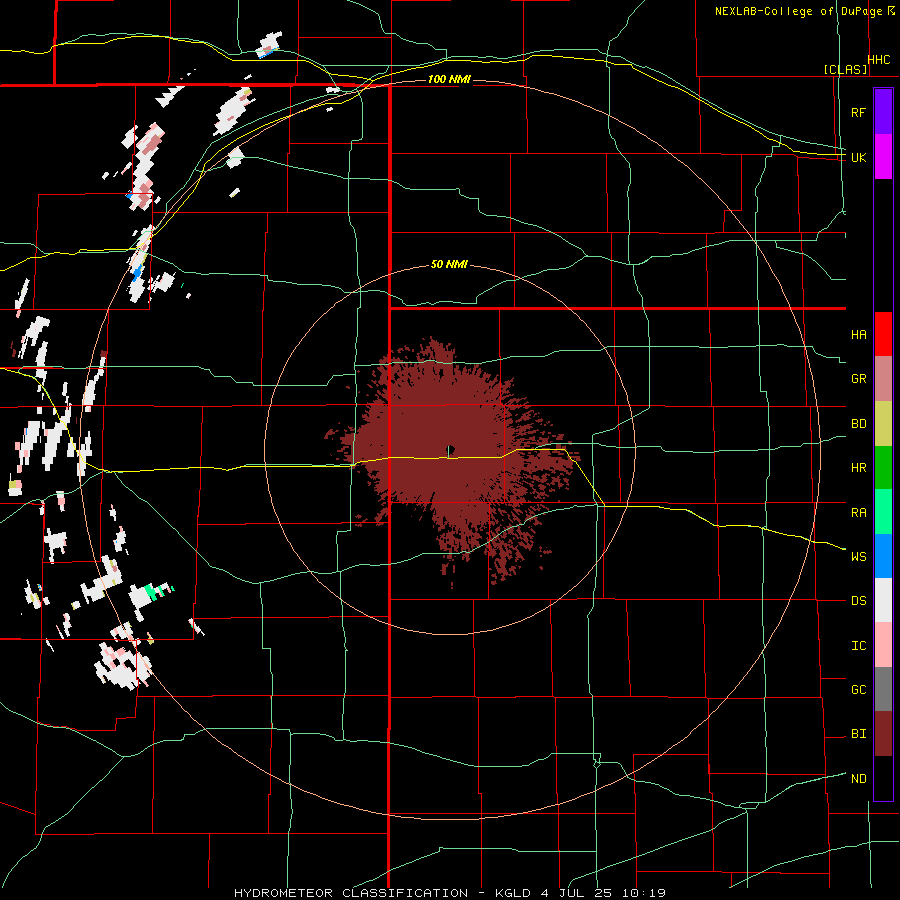The width and height of the screenshot is (900, 900).
Task: Select the HR green legend swatch
Action: 883,468
